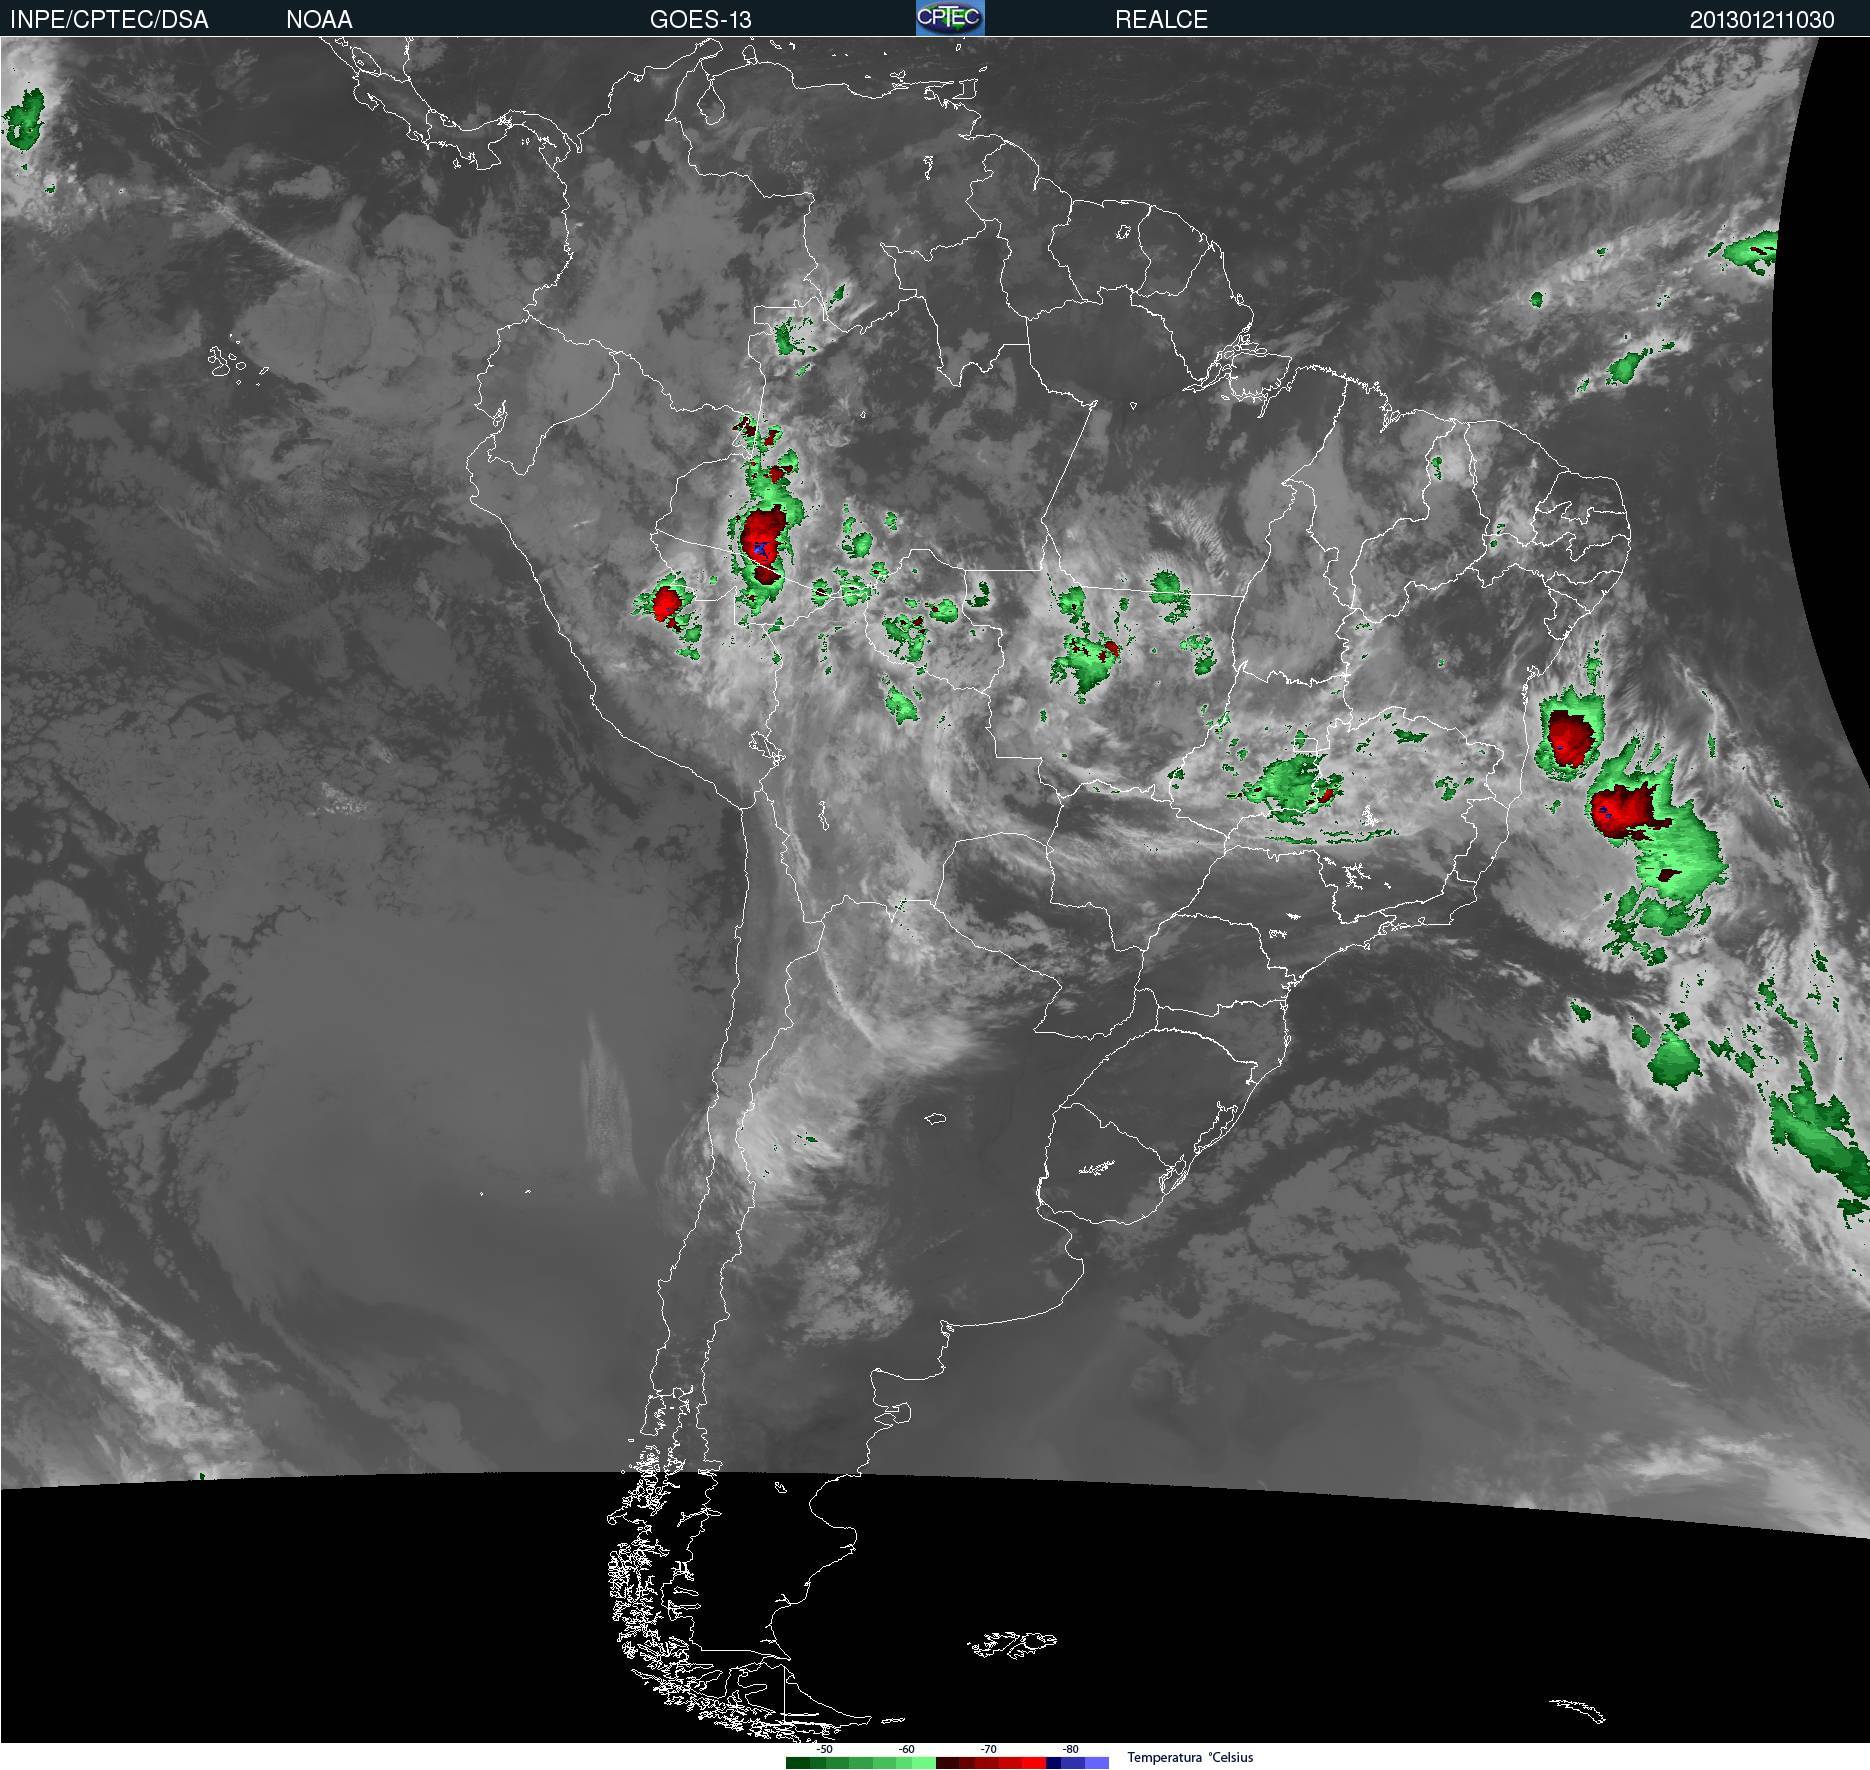Click the dark navy blue legend swatch
Viewport: 1870px width, 1770px height.
pos(1053,1763)
